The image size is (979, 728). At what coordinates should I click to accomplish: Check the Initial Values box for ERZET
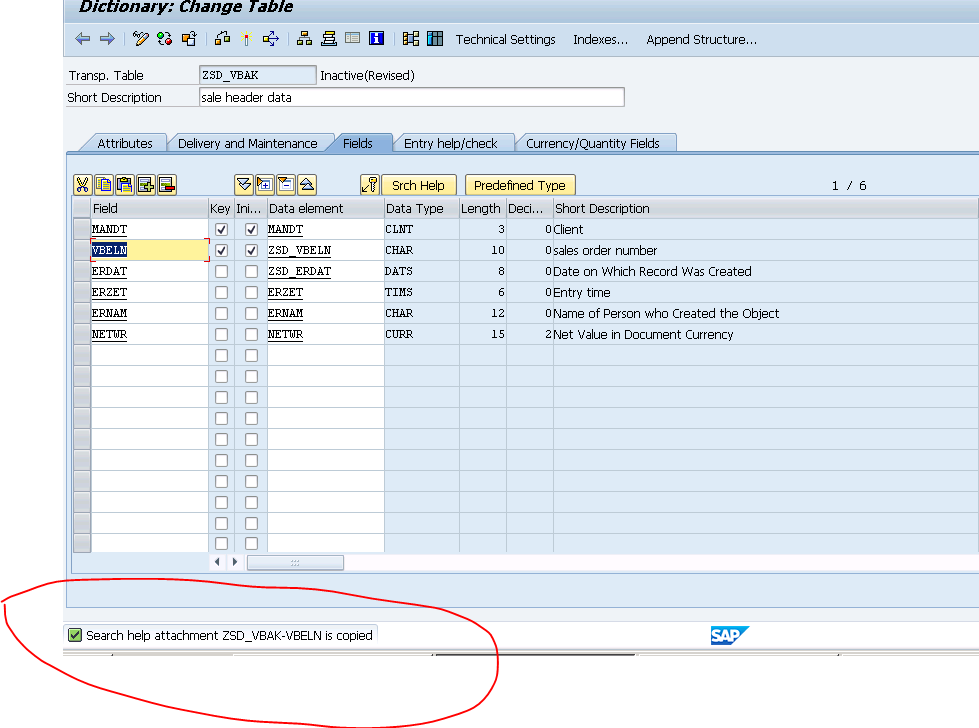(250, 292)
